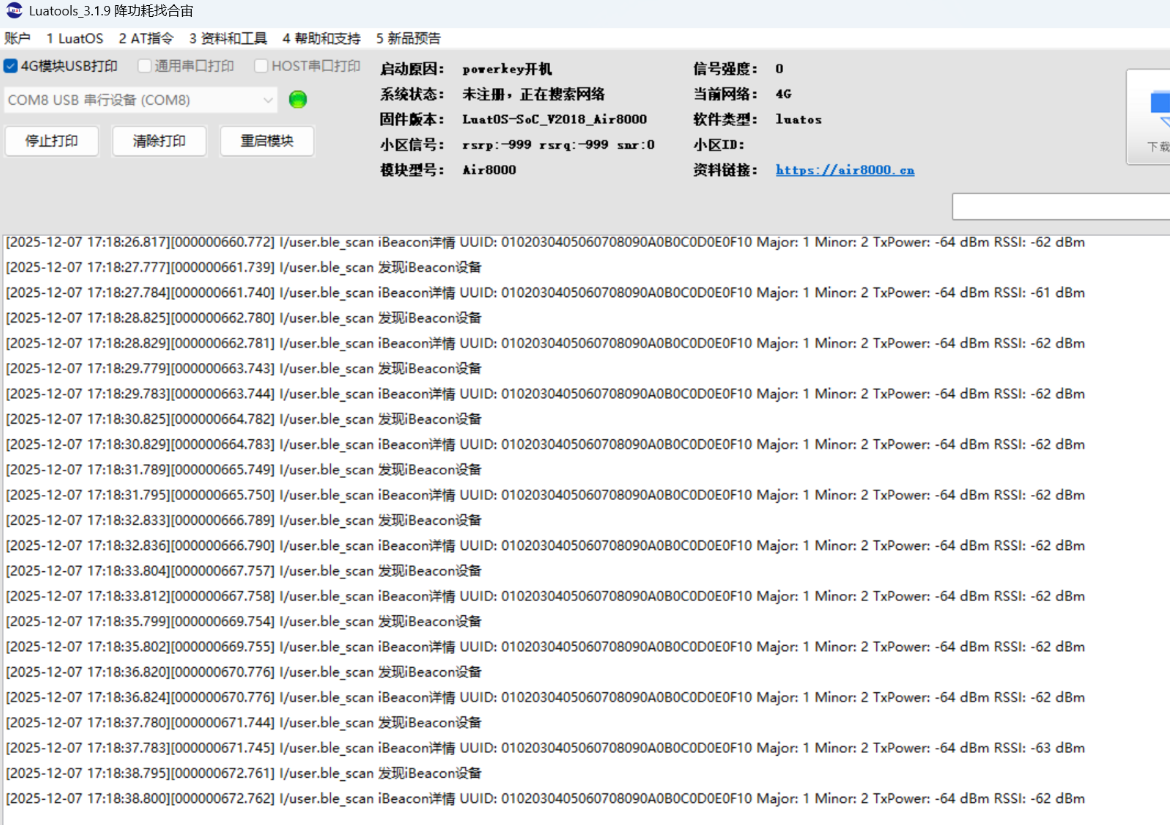Select the log line timestamped 17:18:26.817
The height and width of the screenshot is (825, 1170).
[545, 242]
